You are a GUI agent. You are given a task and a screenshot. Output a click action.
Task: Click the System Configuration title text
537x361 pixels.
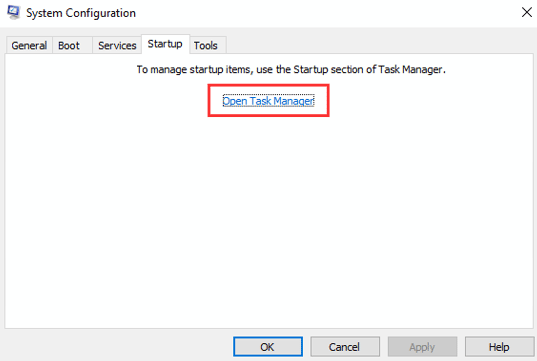pos(81,13)
